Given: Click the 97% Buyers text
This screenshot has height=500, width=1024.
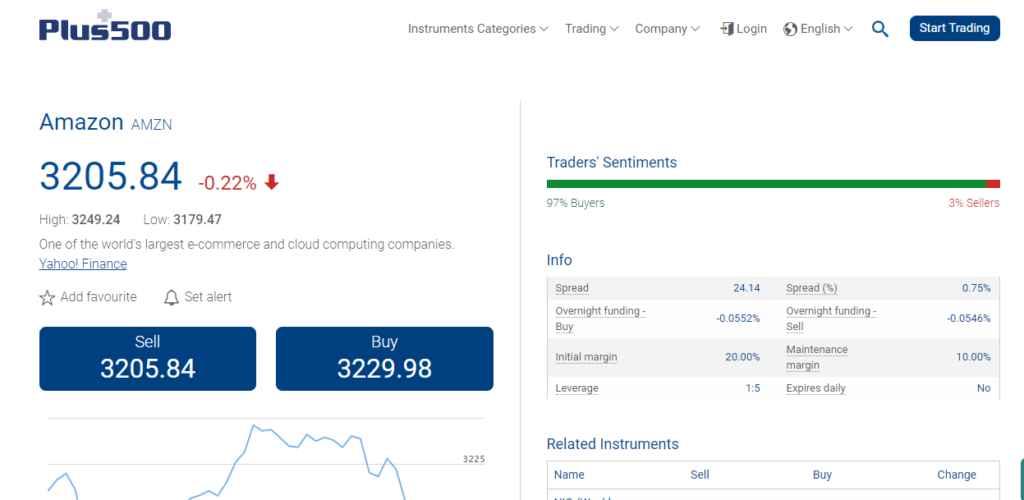Looking at the screenshot, I should click(575, 203).
